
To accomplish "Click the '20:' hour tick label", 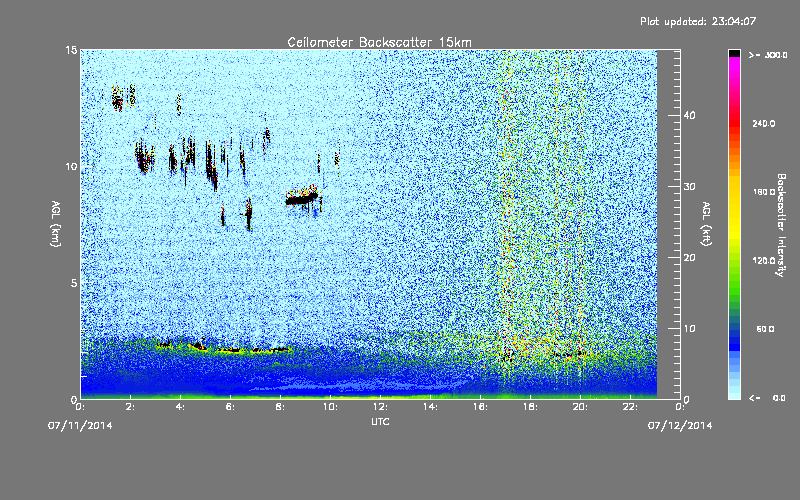I will pyautogui.click(x=580, y=407).
